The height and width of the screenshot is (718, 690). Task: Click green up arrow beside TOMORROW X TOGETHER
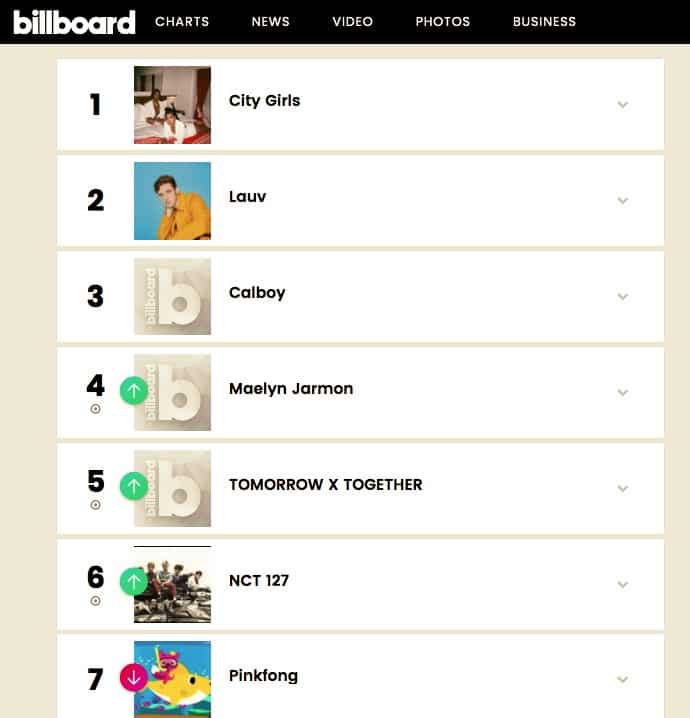click(134, 486)
